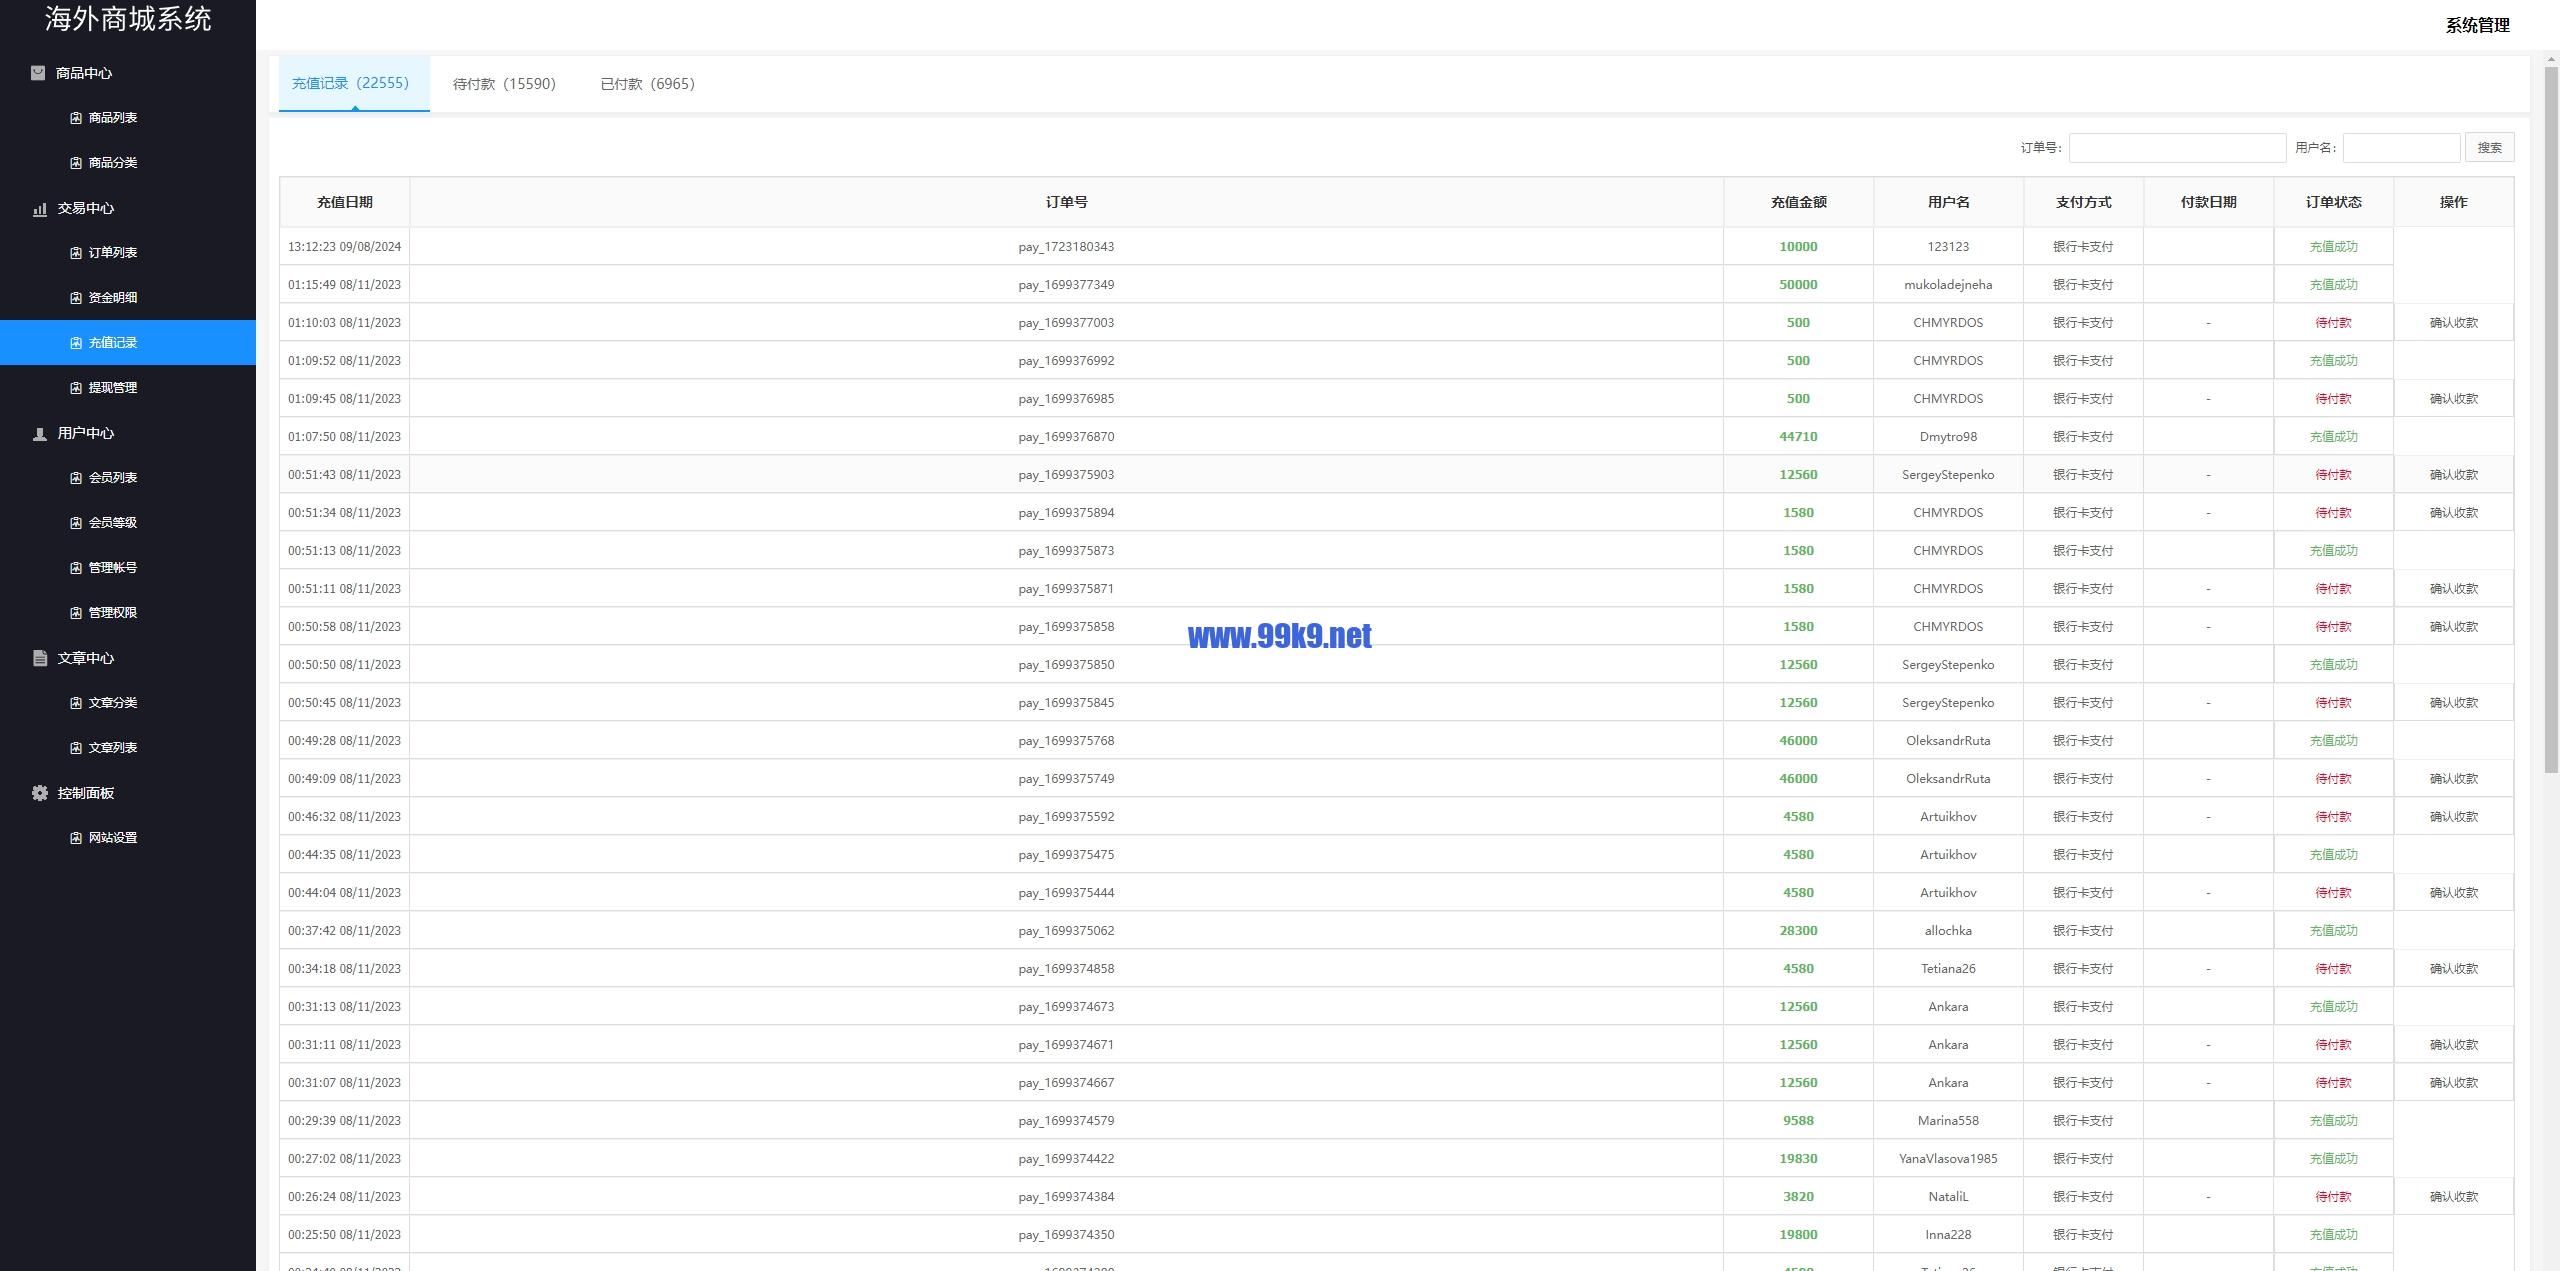Click 充值成功 status for pay_1699374350
The height and width of the screenshot is (1271, 2560).
coord(2333,1235)
